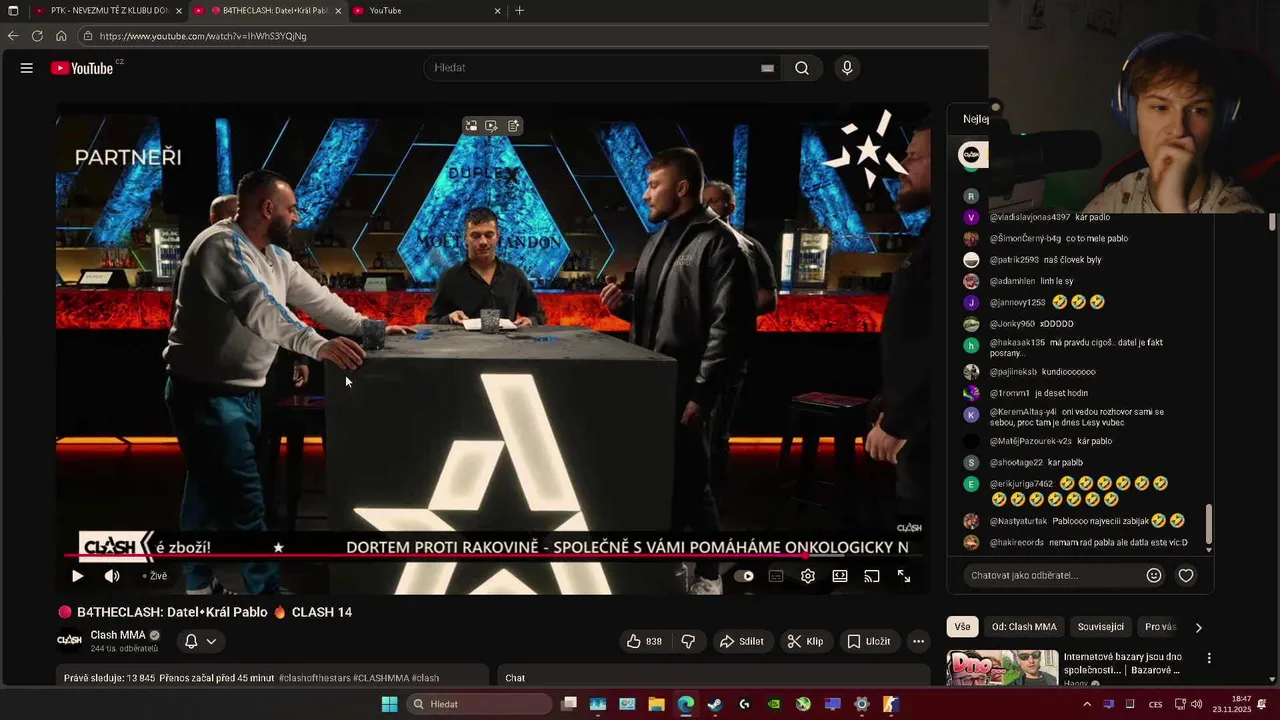This screenshot has height=720, width=1280.
Task: Open File Explorer from the taskbar
Action: (656, 704)
